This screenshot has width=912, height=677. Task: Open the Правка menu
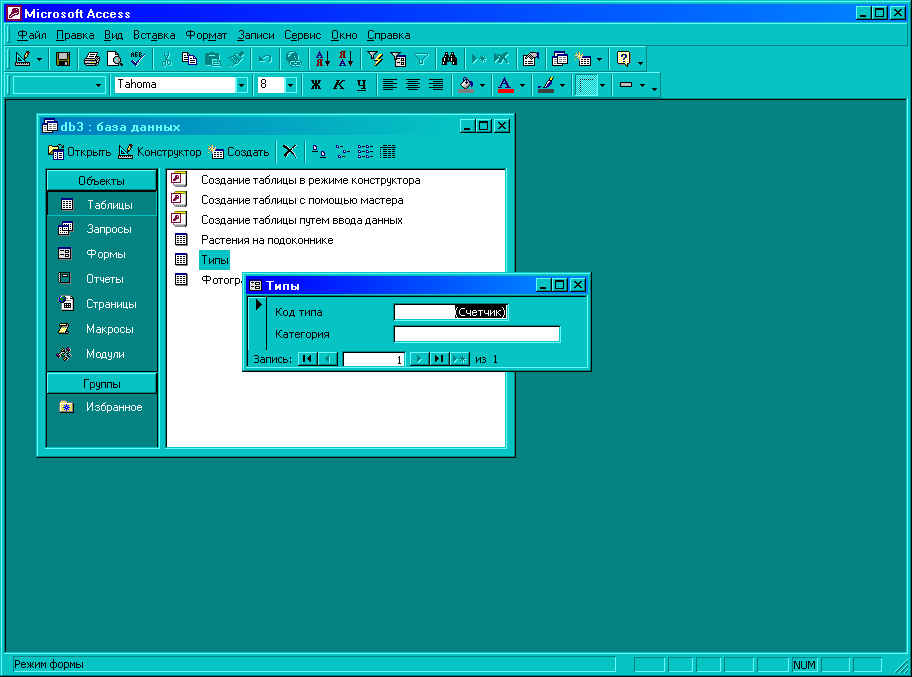[x=75, y=35]
